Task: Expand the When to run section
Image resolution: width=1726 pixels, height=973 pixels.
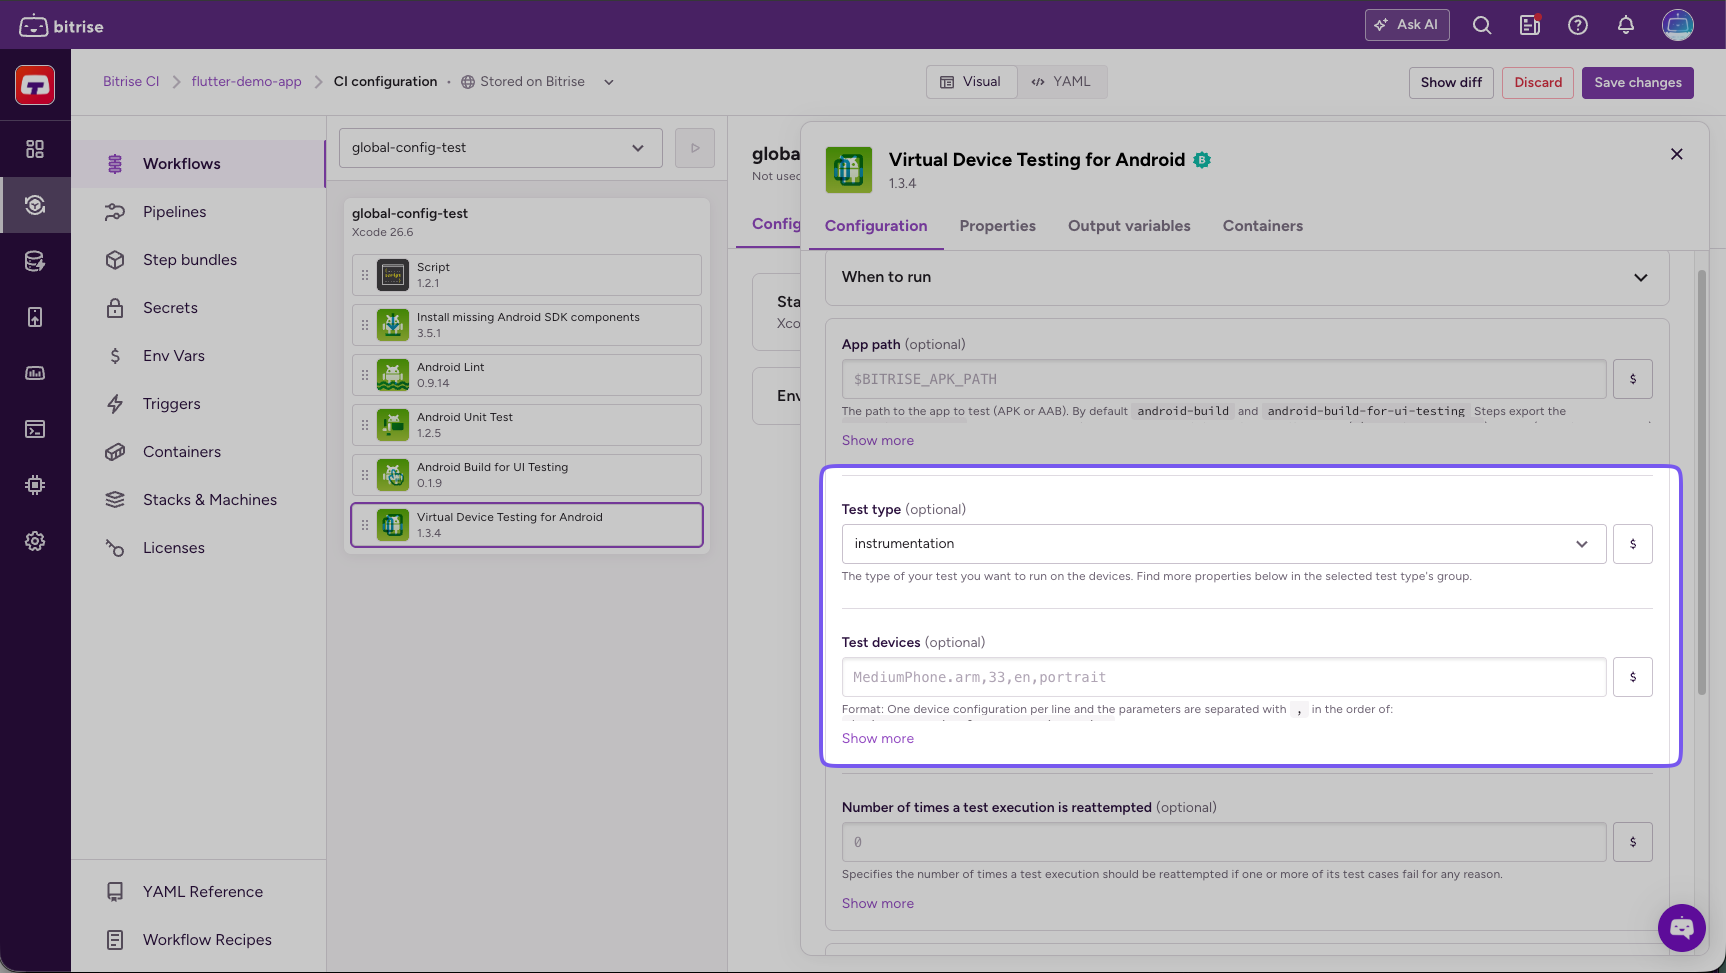Action: 1247,277
